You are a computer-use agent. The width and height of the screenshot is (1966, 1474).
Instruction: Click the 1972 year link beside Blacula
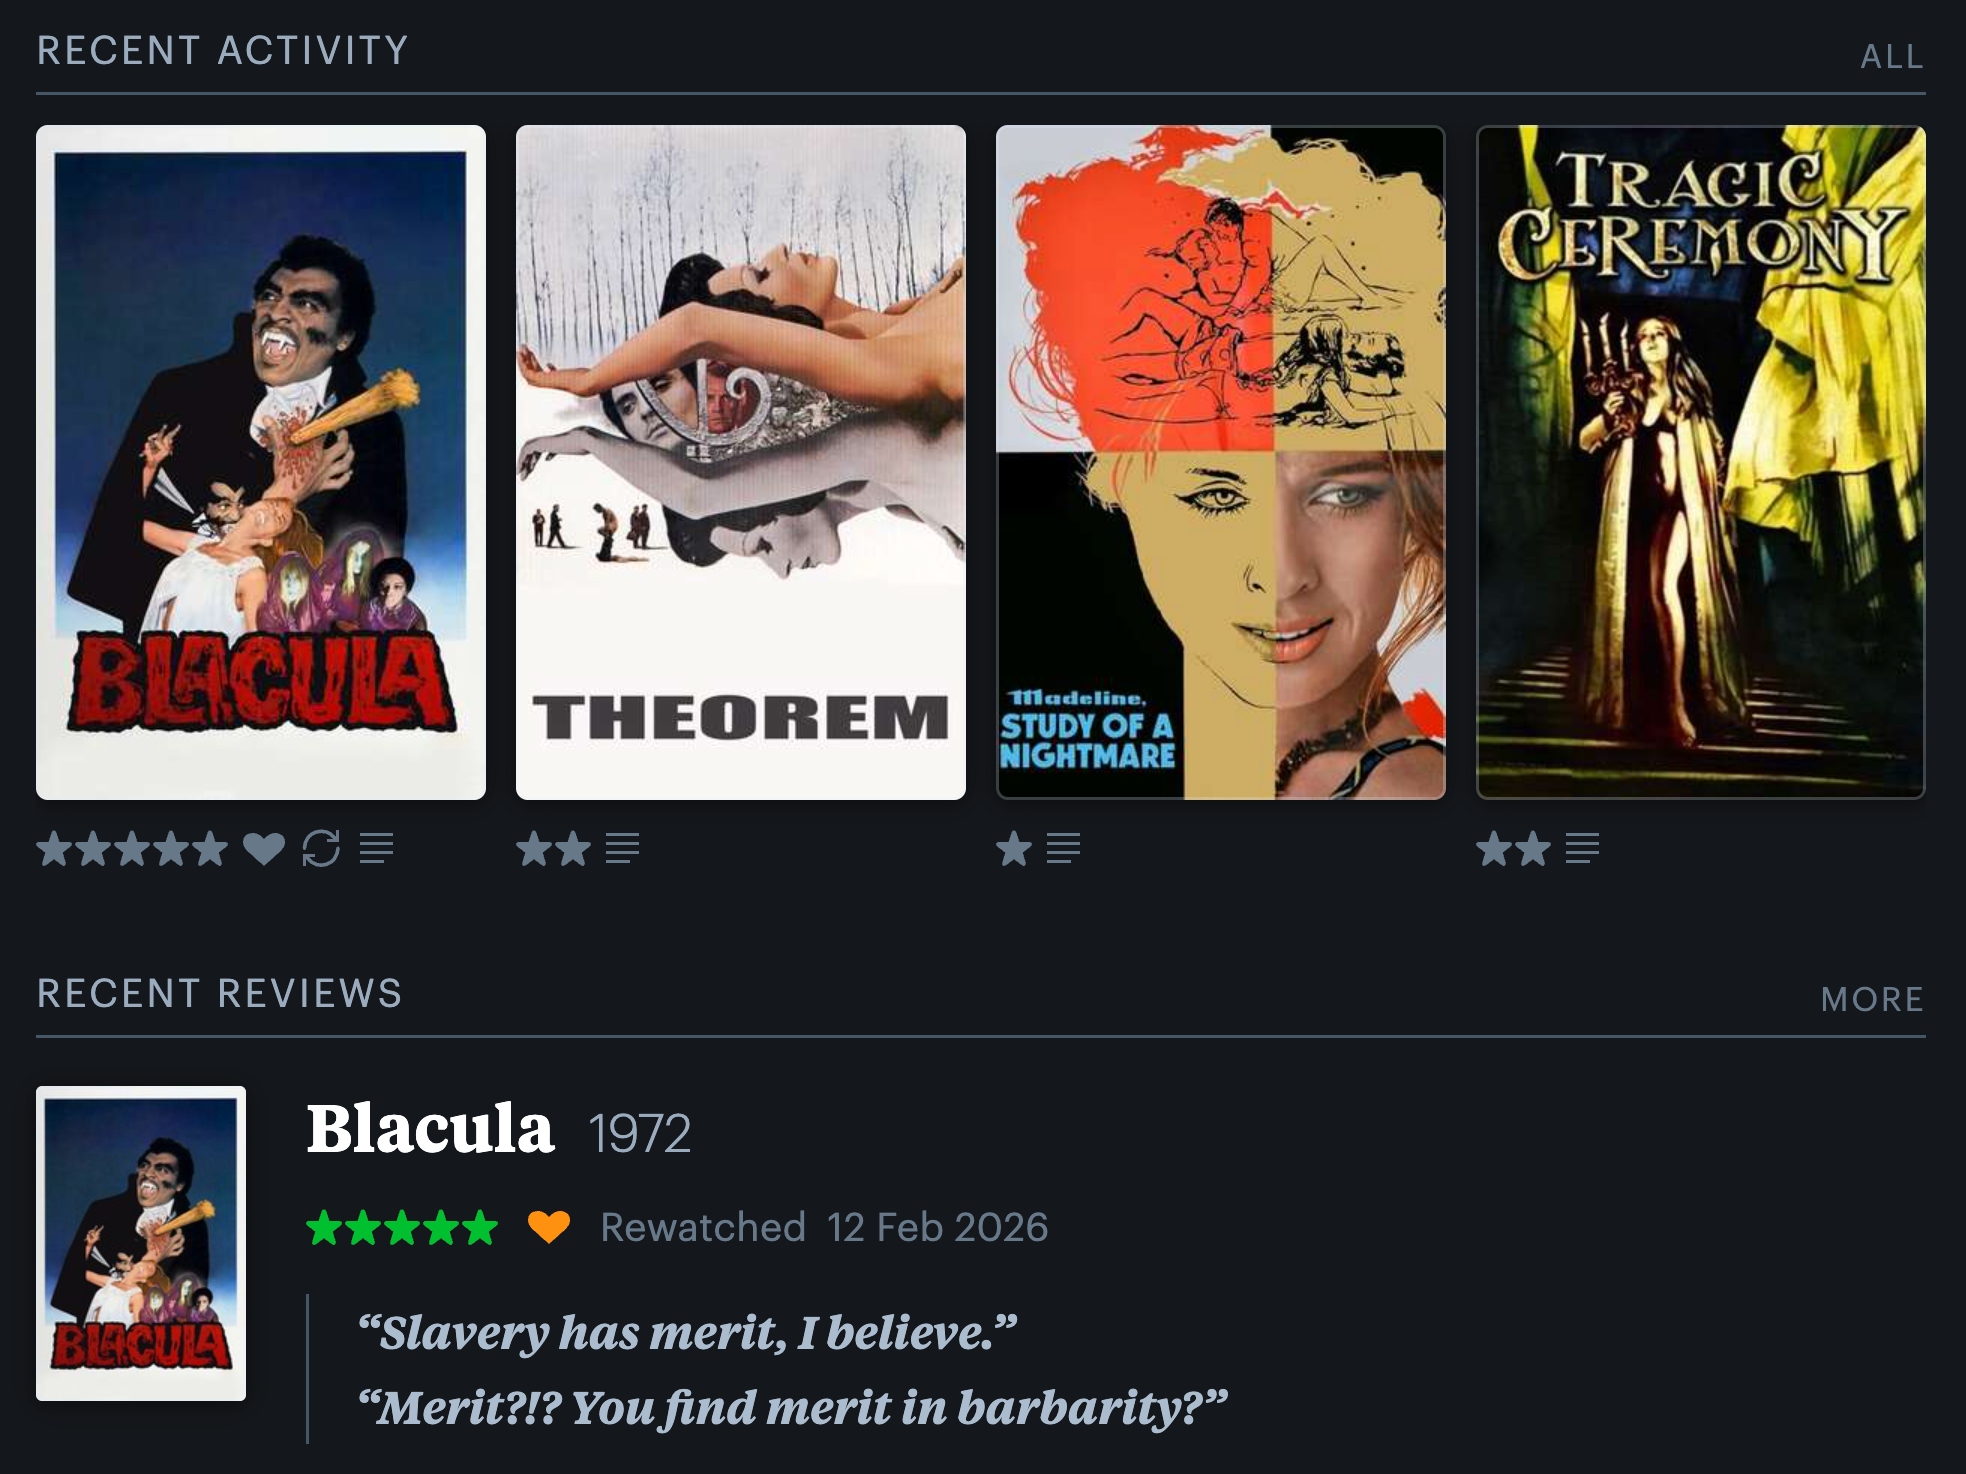(639, 1134)
